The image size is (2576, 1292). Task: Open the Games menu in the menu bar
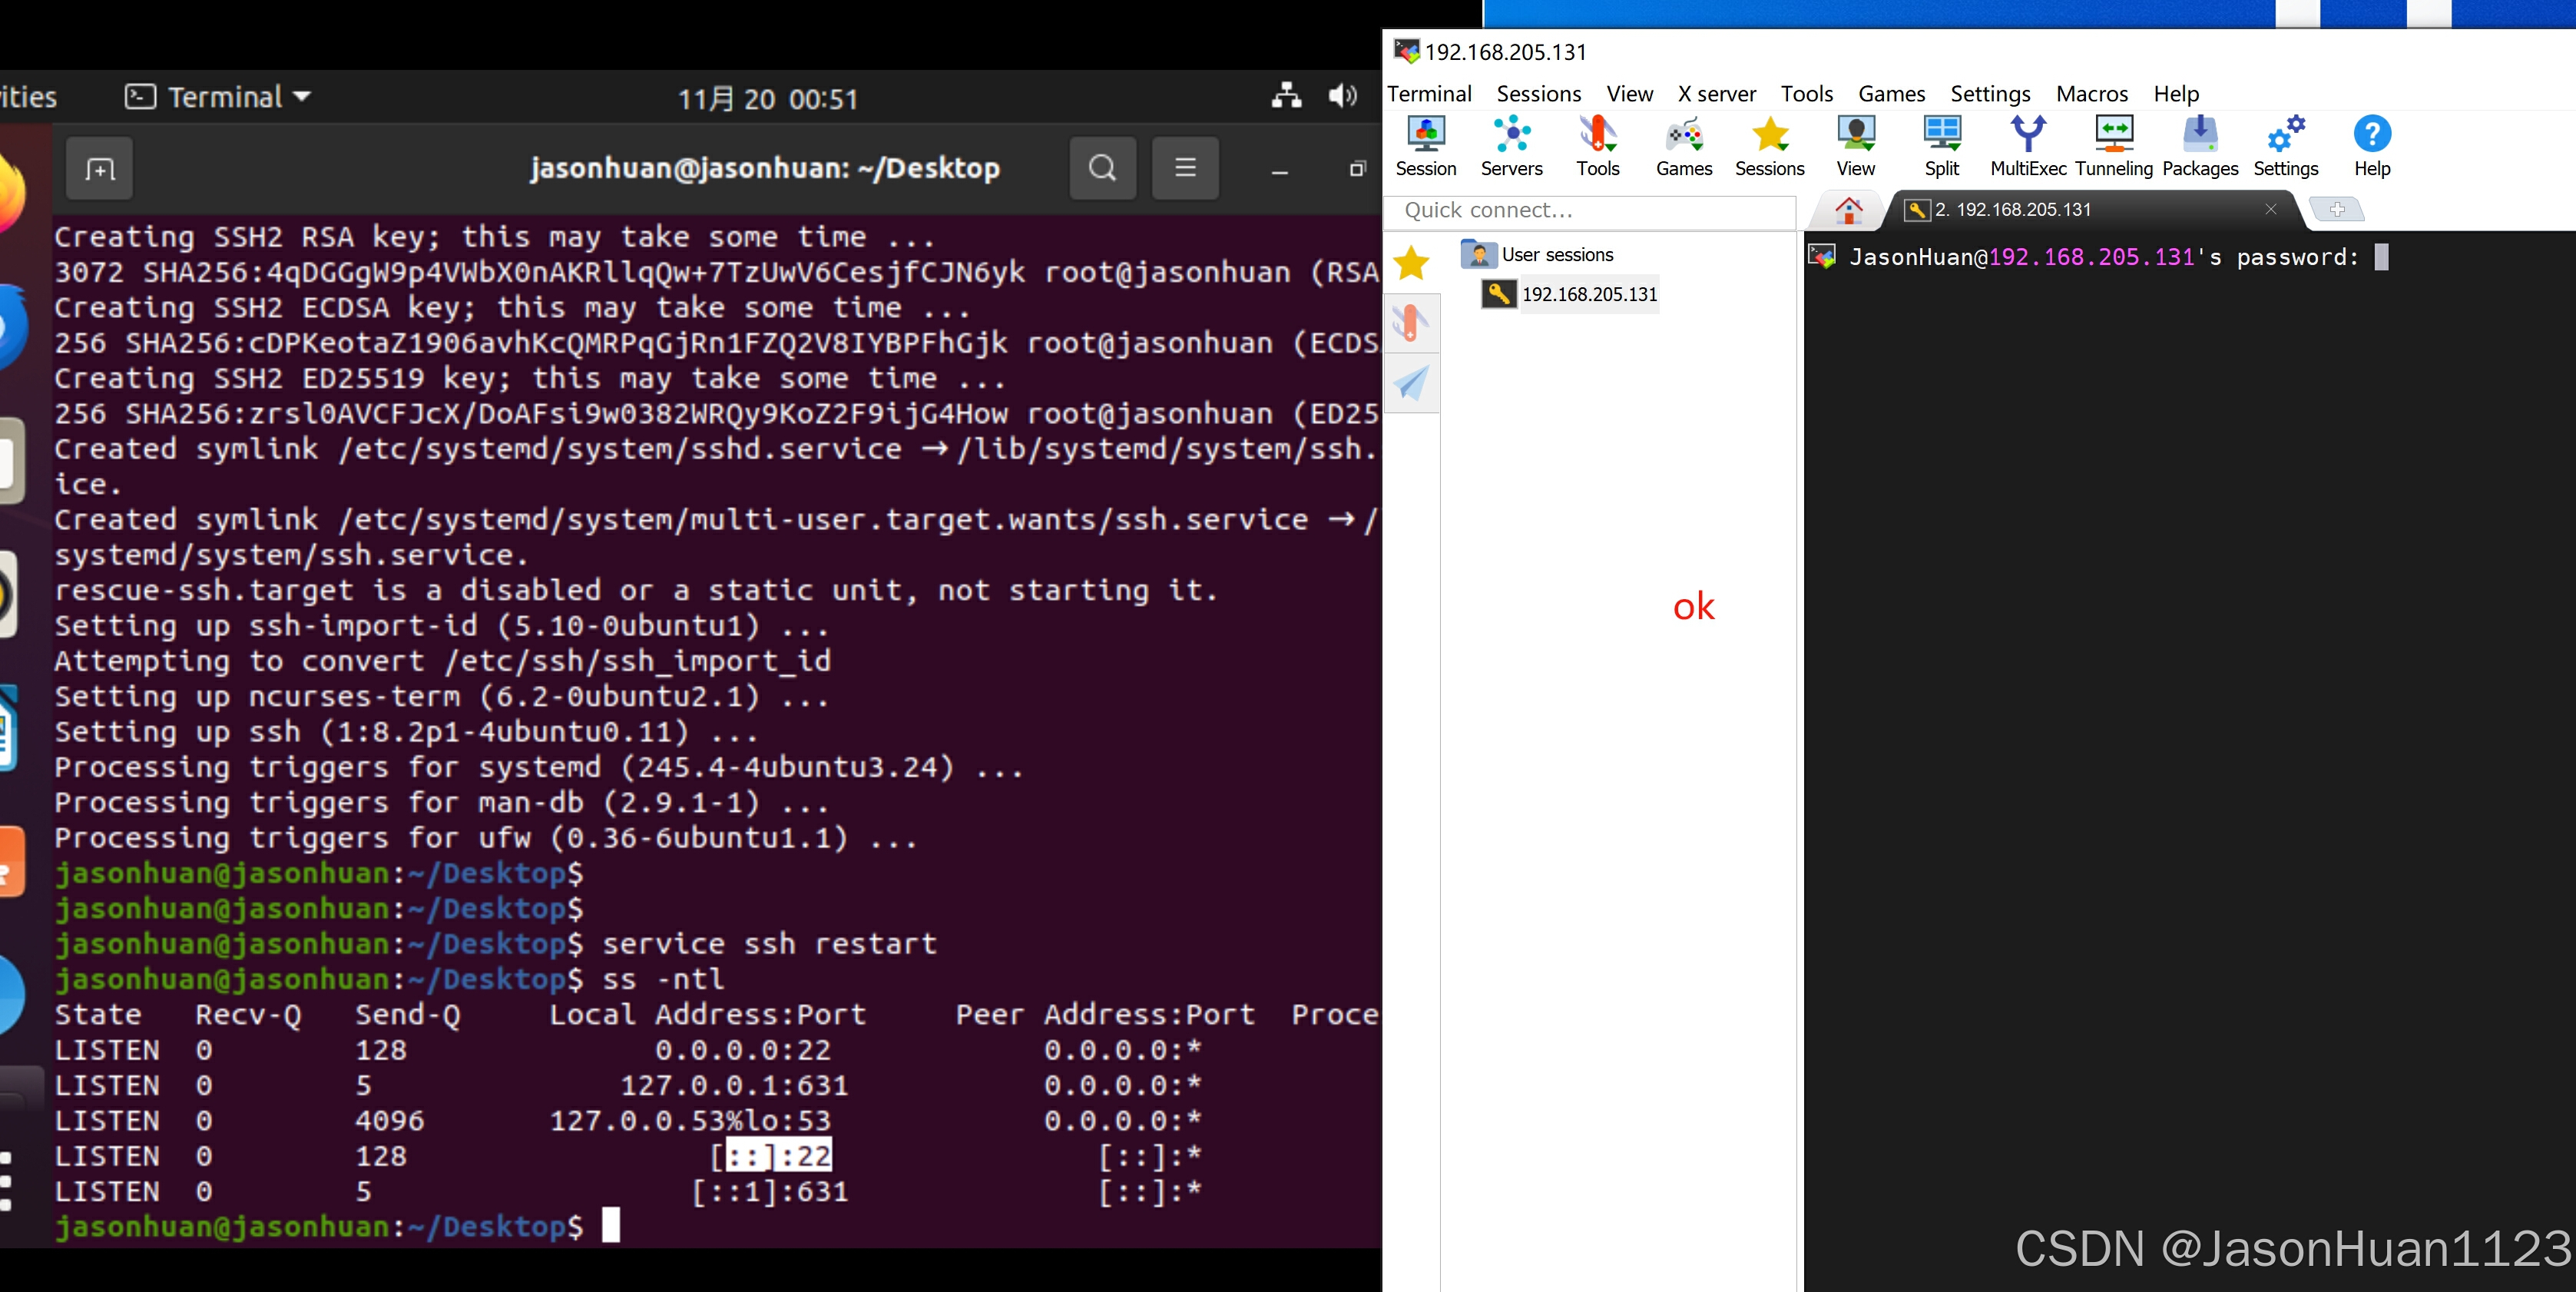tap(1891, 94)
